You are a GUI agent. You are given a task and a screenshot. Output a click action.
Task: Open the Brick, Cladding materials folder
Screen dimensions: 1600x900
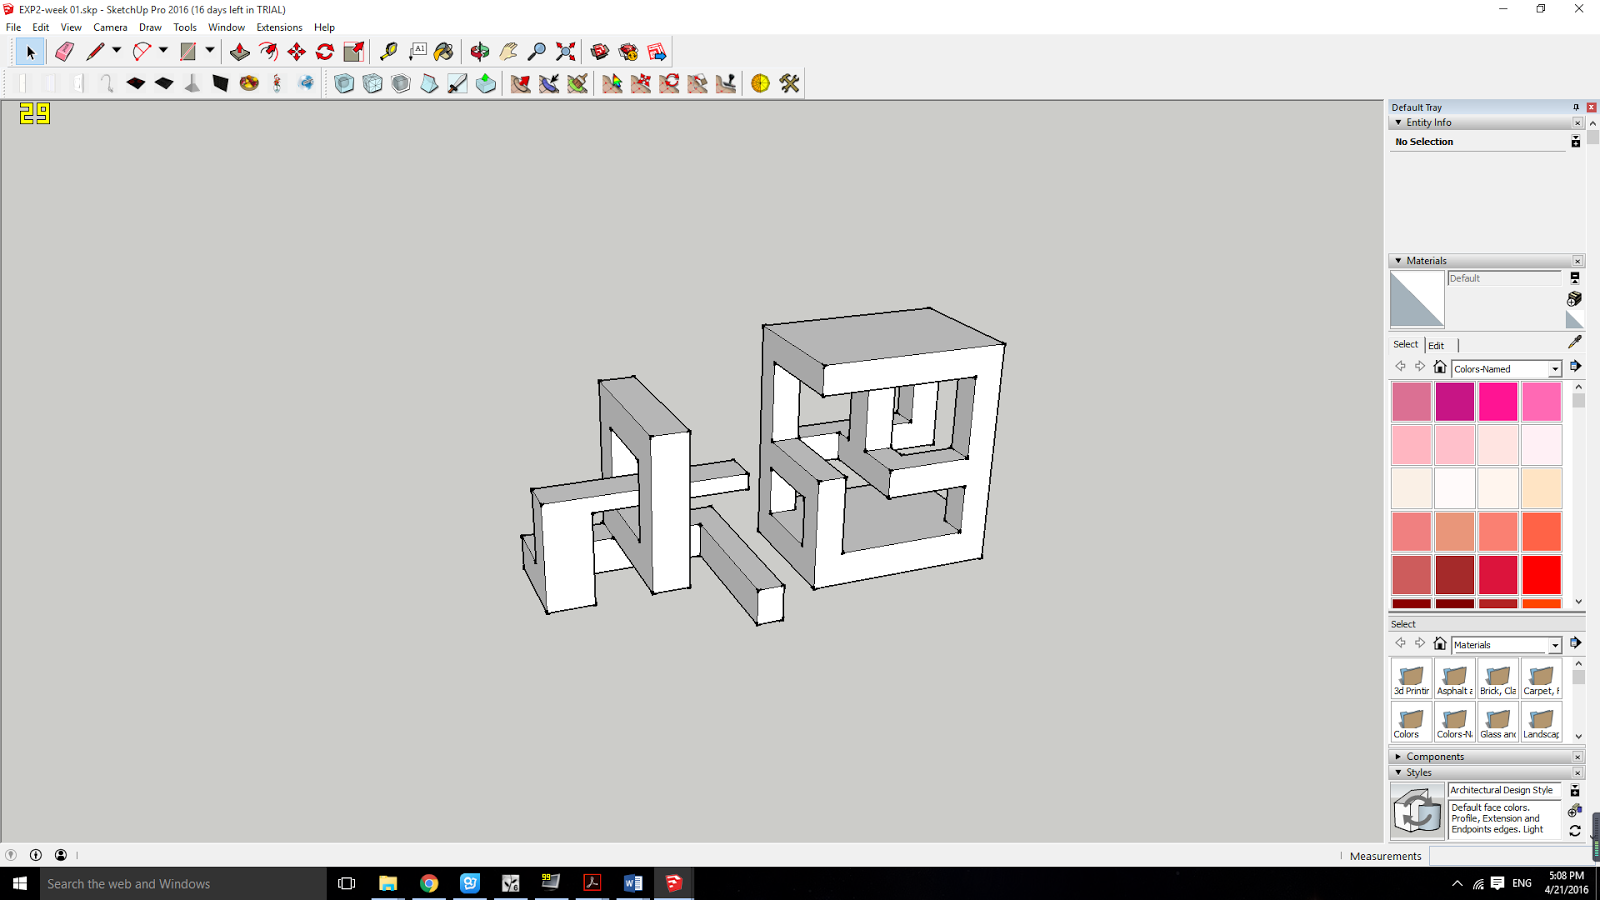[x=1498, y=679]
